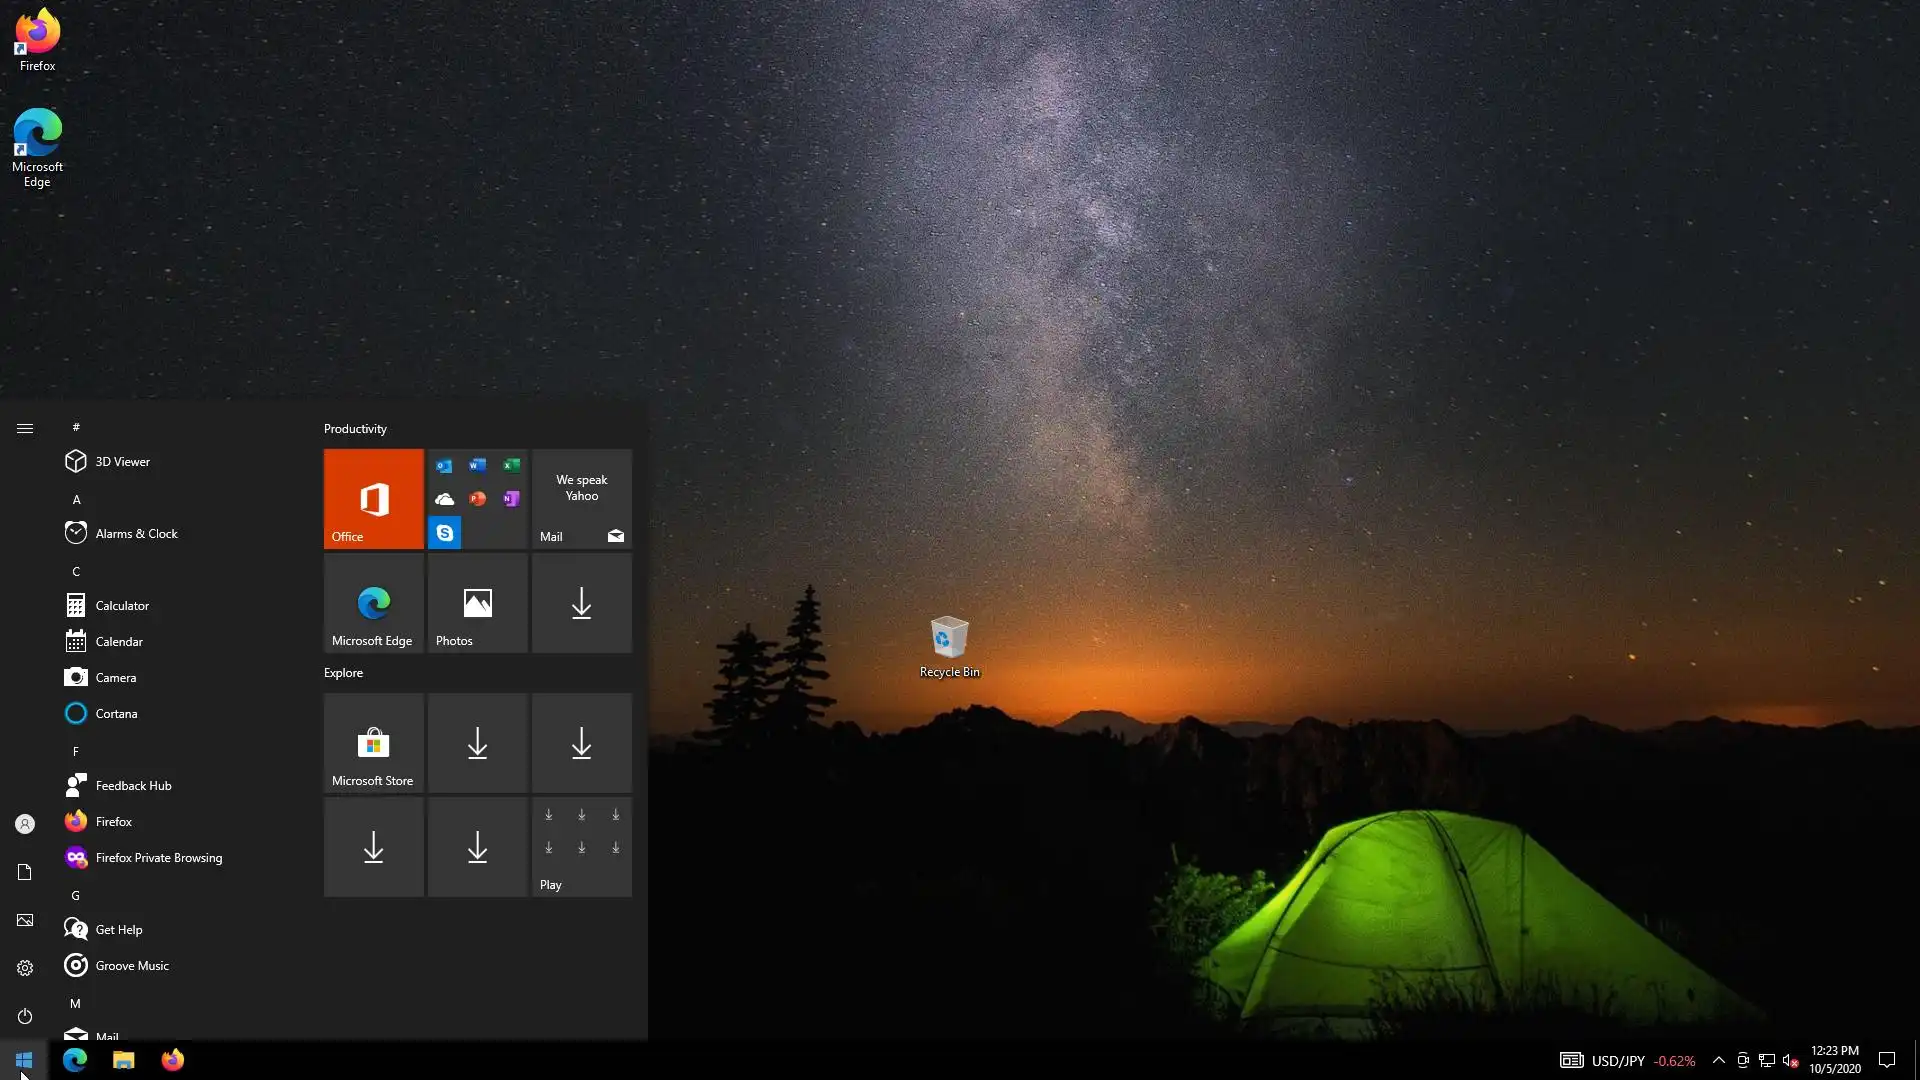Open File Explorer from taskbar
The height and width of the screenshot is (1080, 1920).
[123, 1060]
